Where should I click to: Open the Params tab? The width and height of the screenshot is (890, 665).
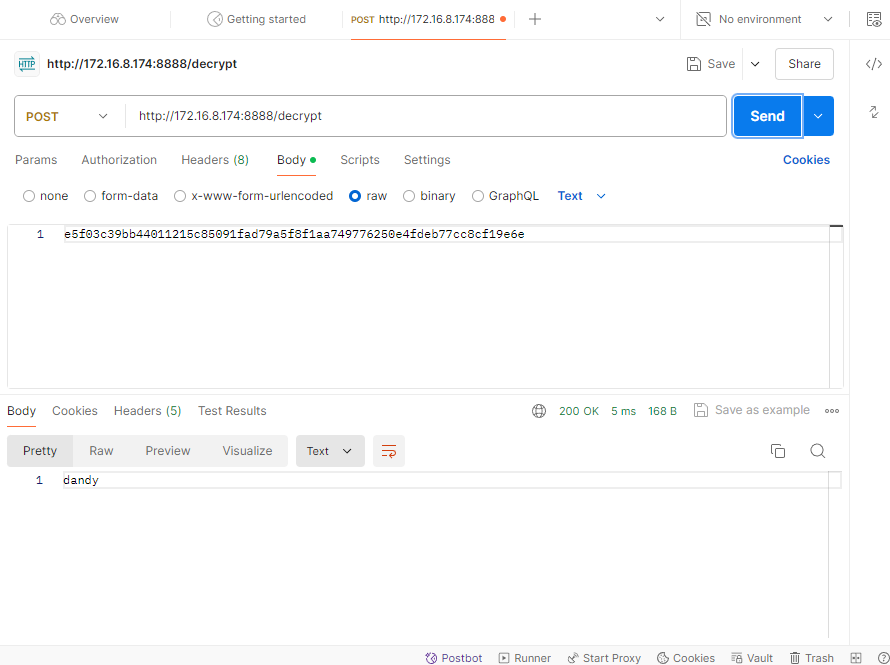(36, 160)
